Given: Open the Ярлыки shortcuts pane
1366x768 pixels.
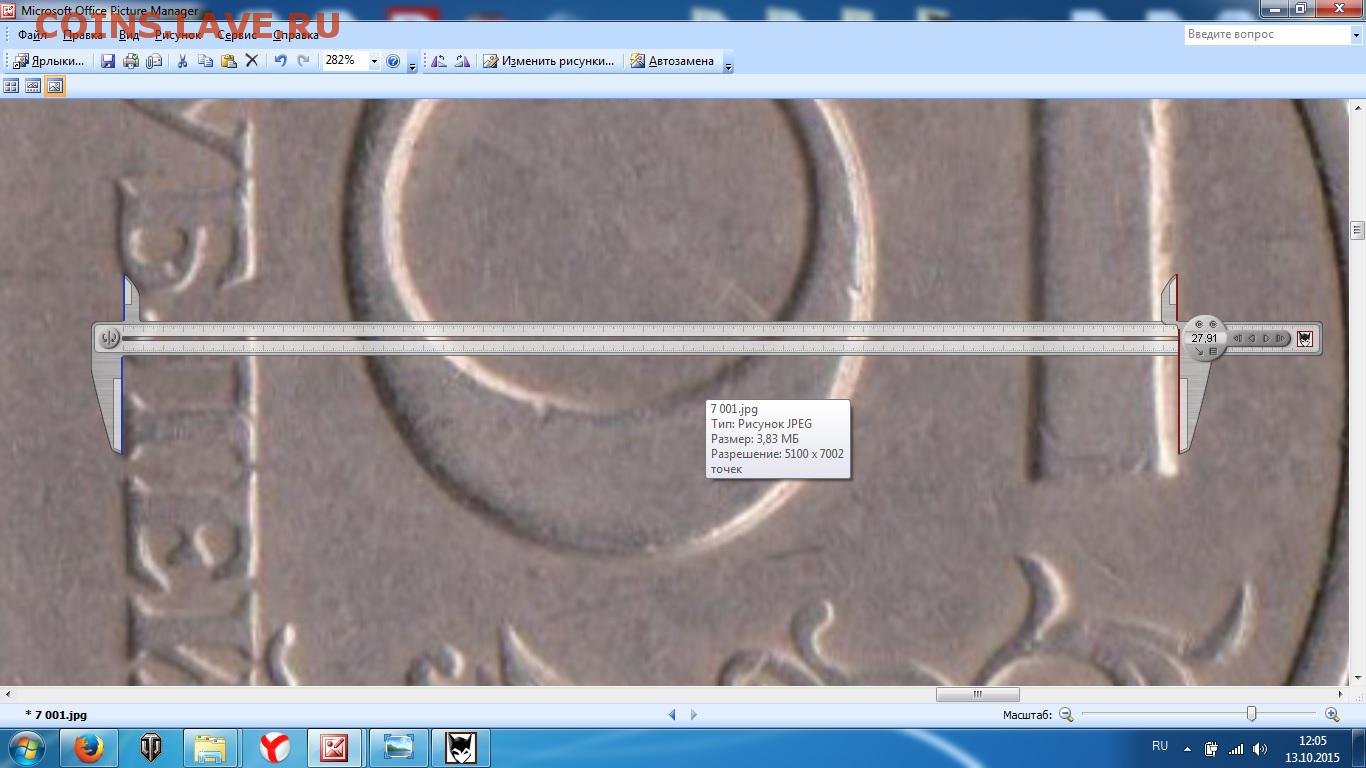Looking at the screenshot, I should click(50, 61).
